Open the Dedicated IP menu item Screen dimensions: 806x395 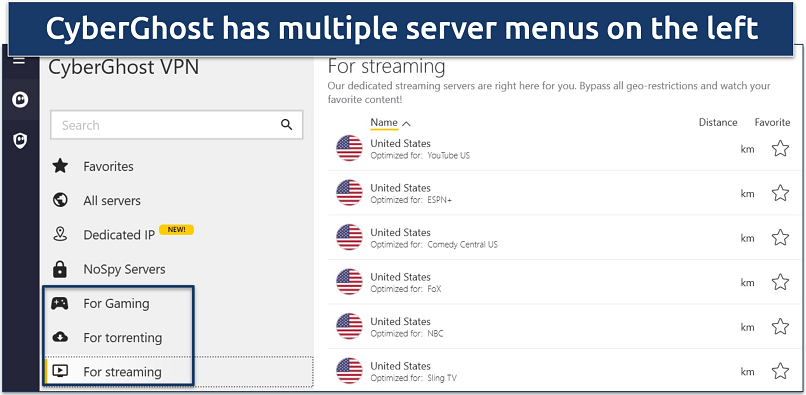(119, 235)
